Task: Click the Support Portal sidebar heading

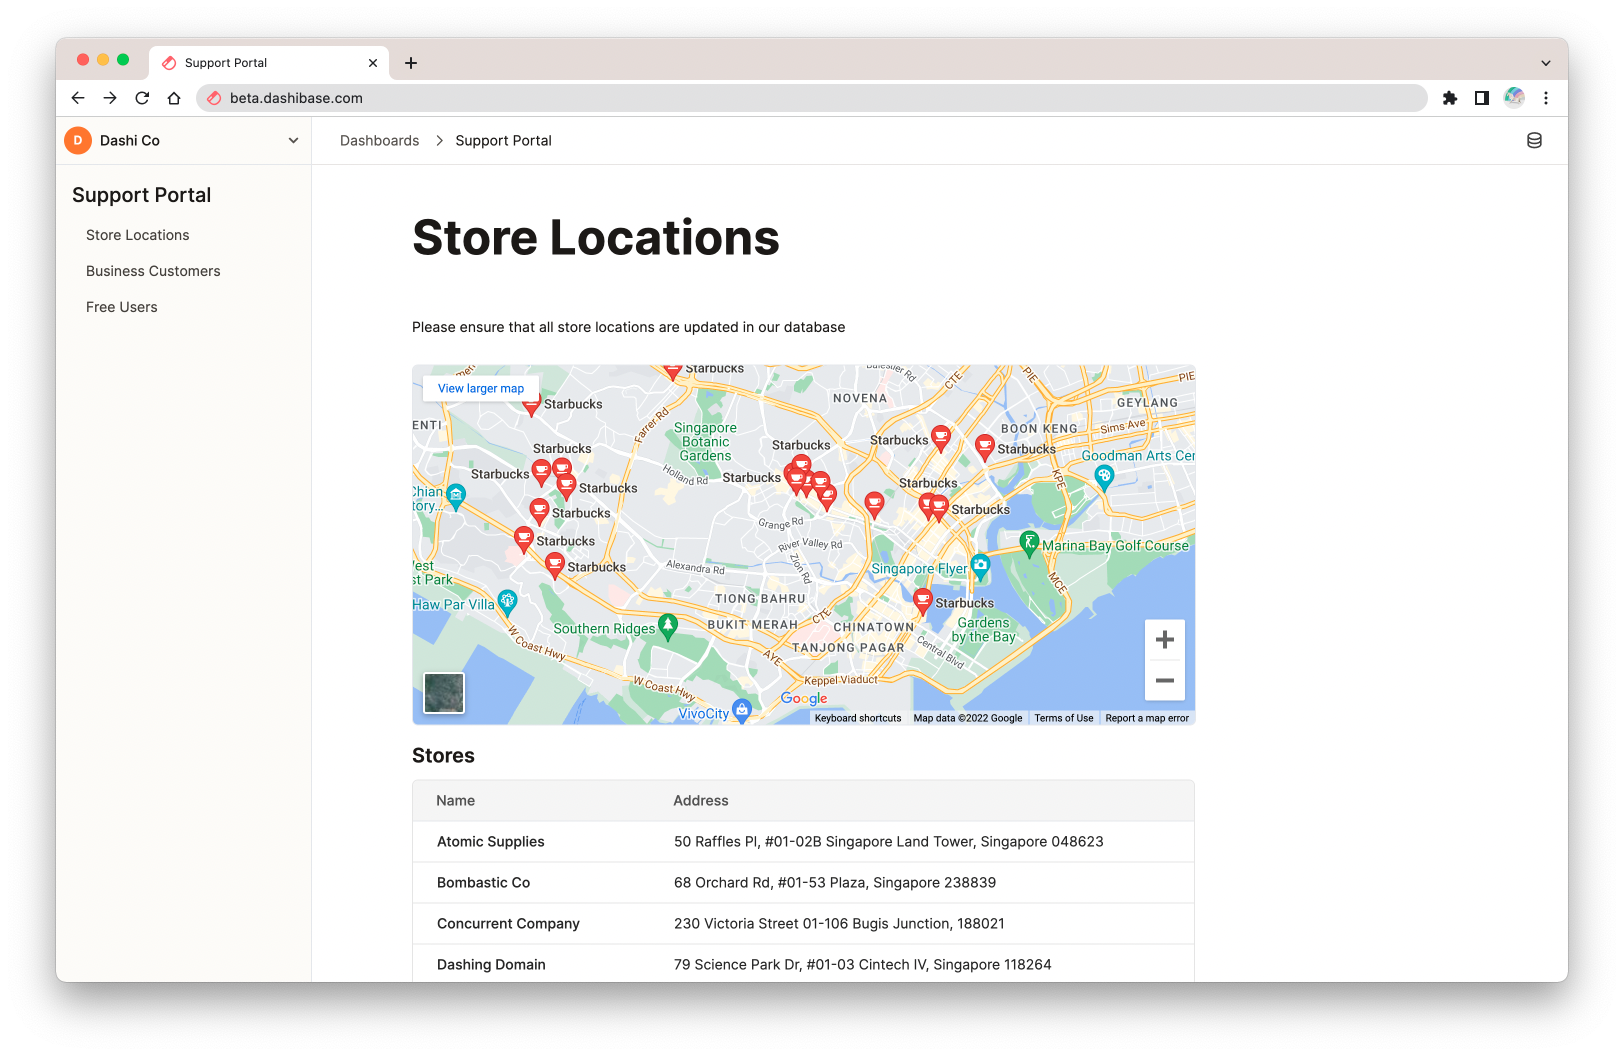Action: (142, 195)
